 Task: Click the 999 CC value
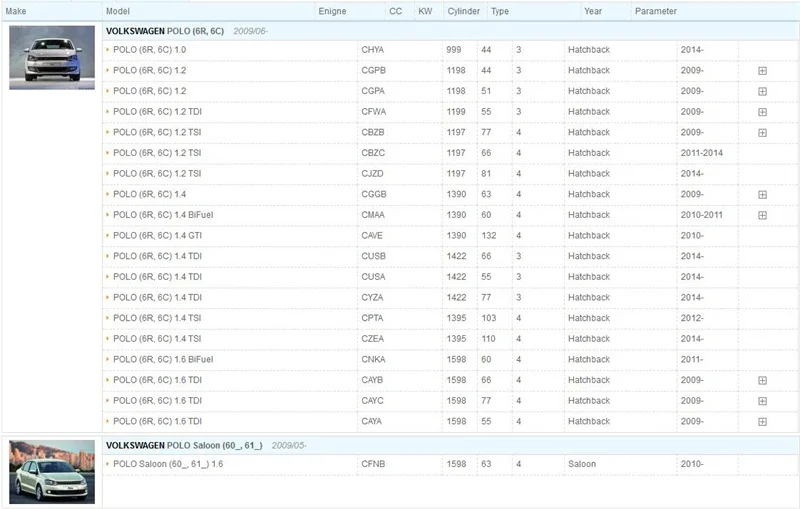pos(454,50)
